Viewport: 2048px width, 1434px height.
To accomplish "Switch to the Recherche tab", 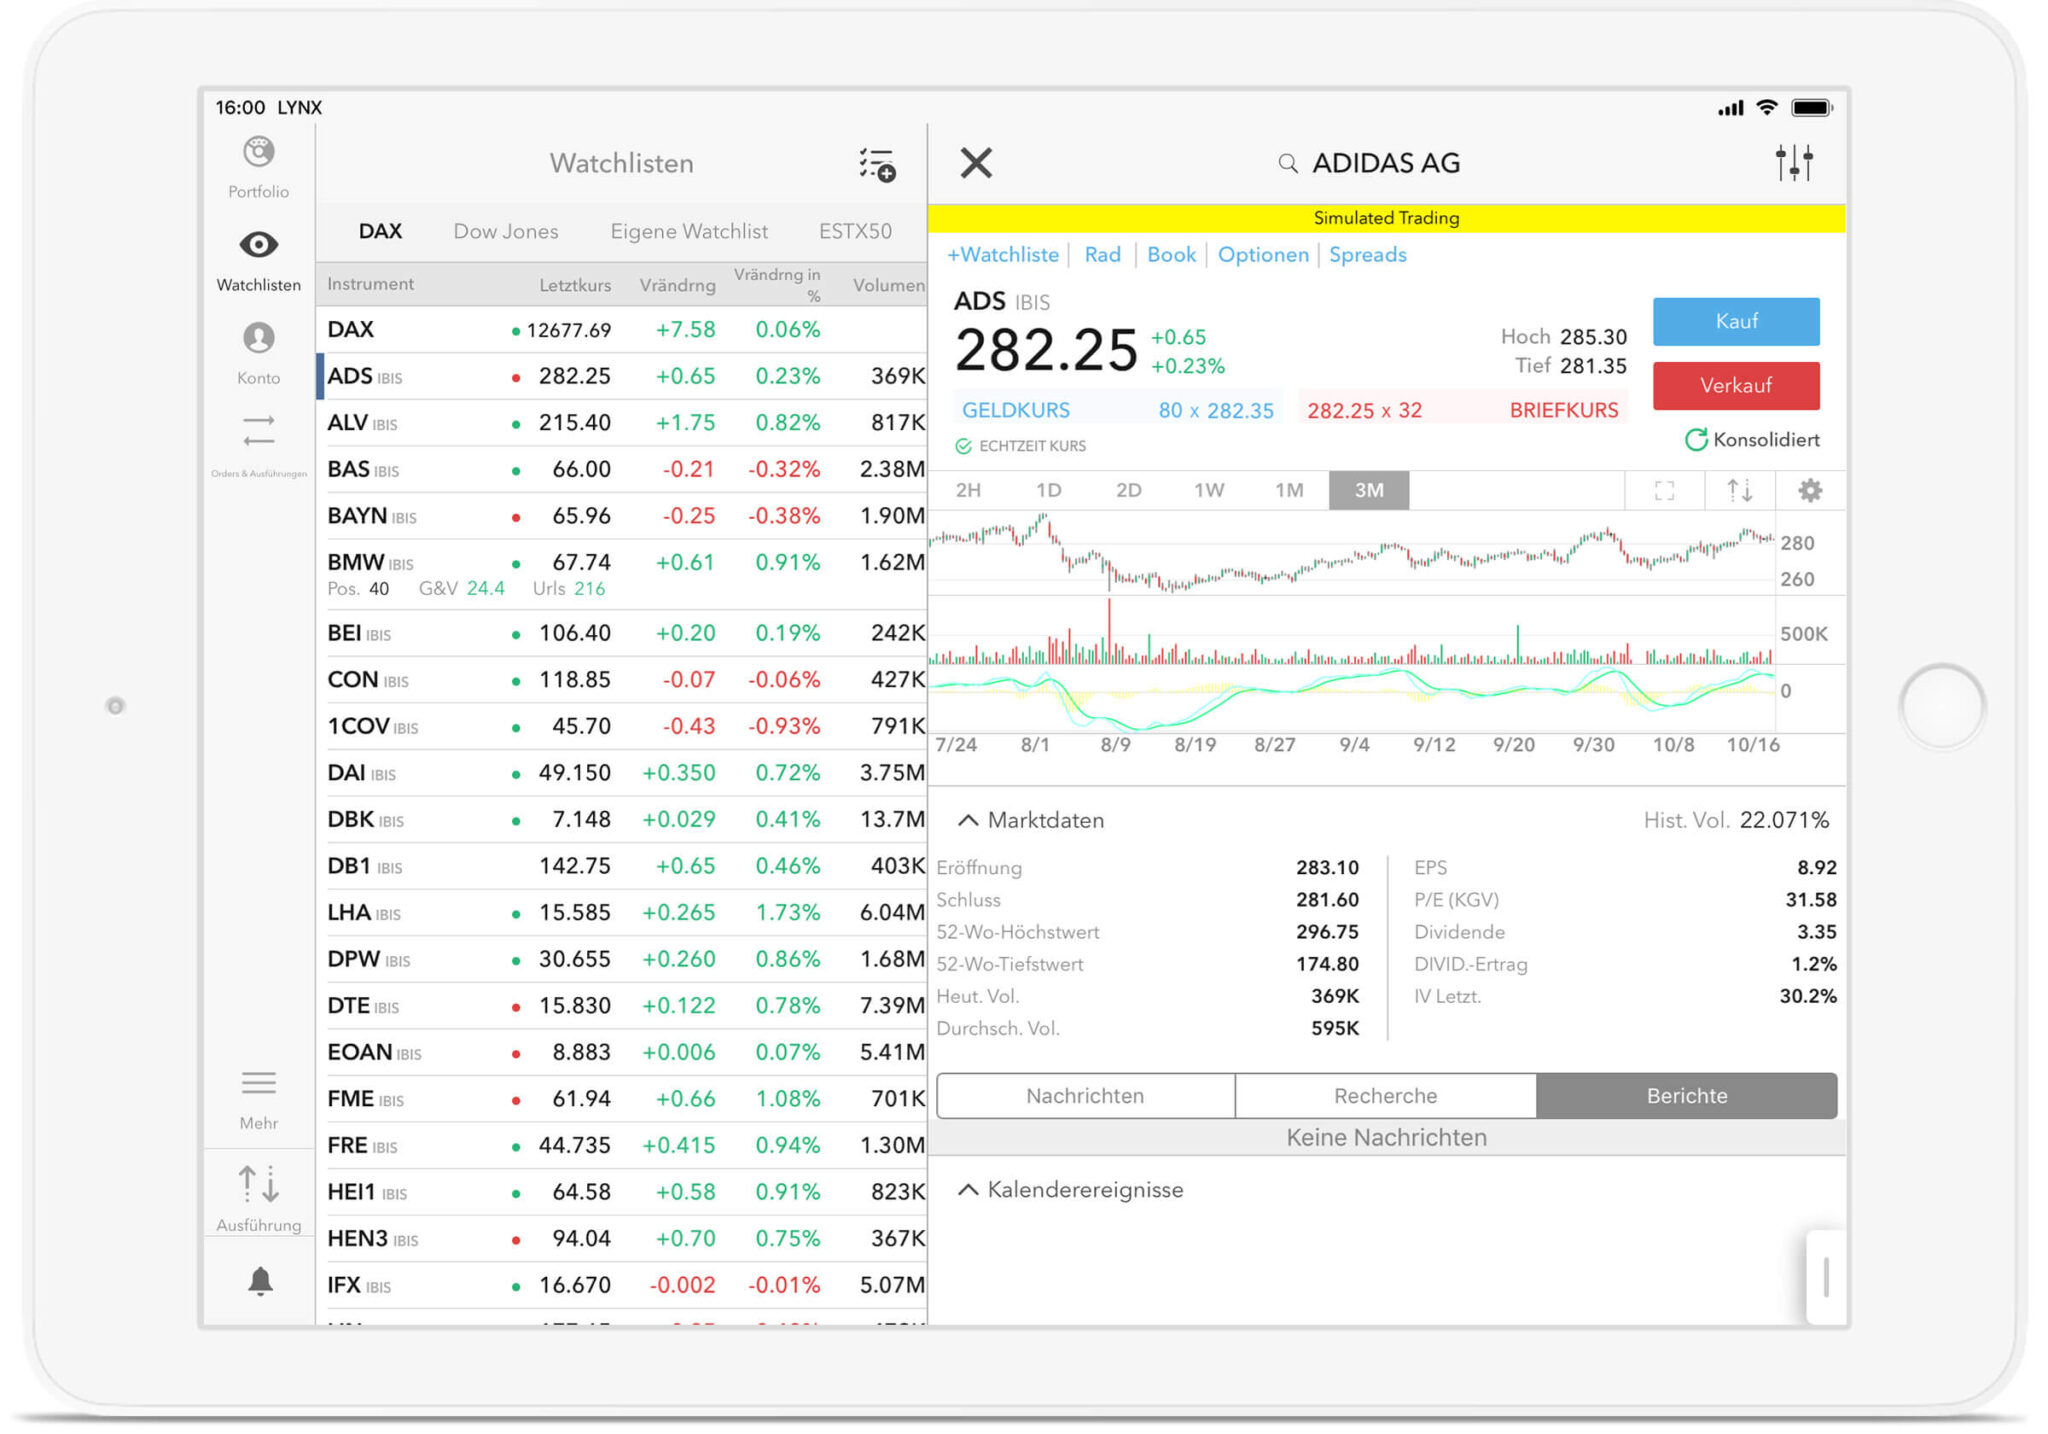I will (1385, 1096).
